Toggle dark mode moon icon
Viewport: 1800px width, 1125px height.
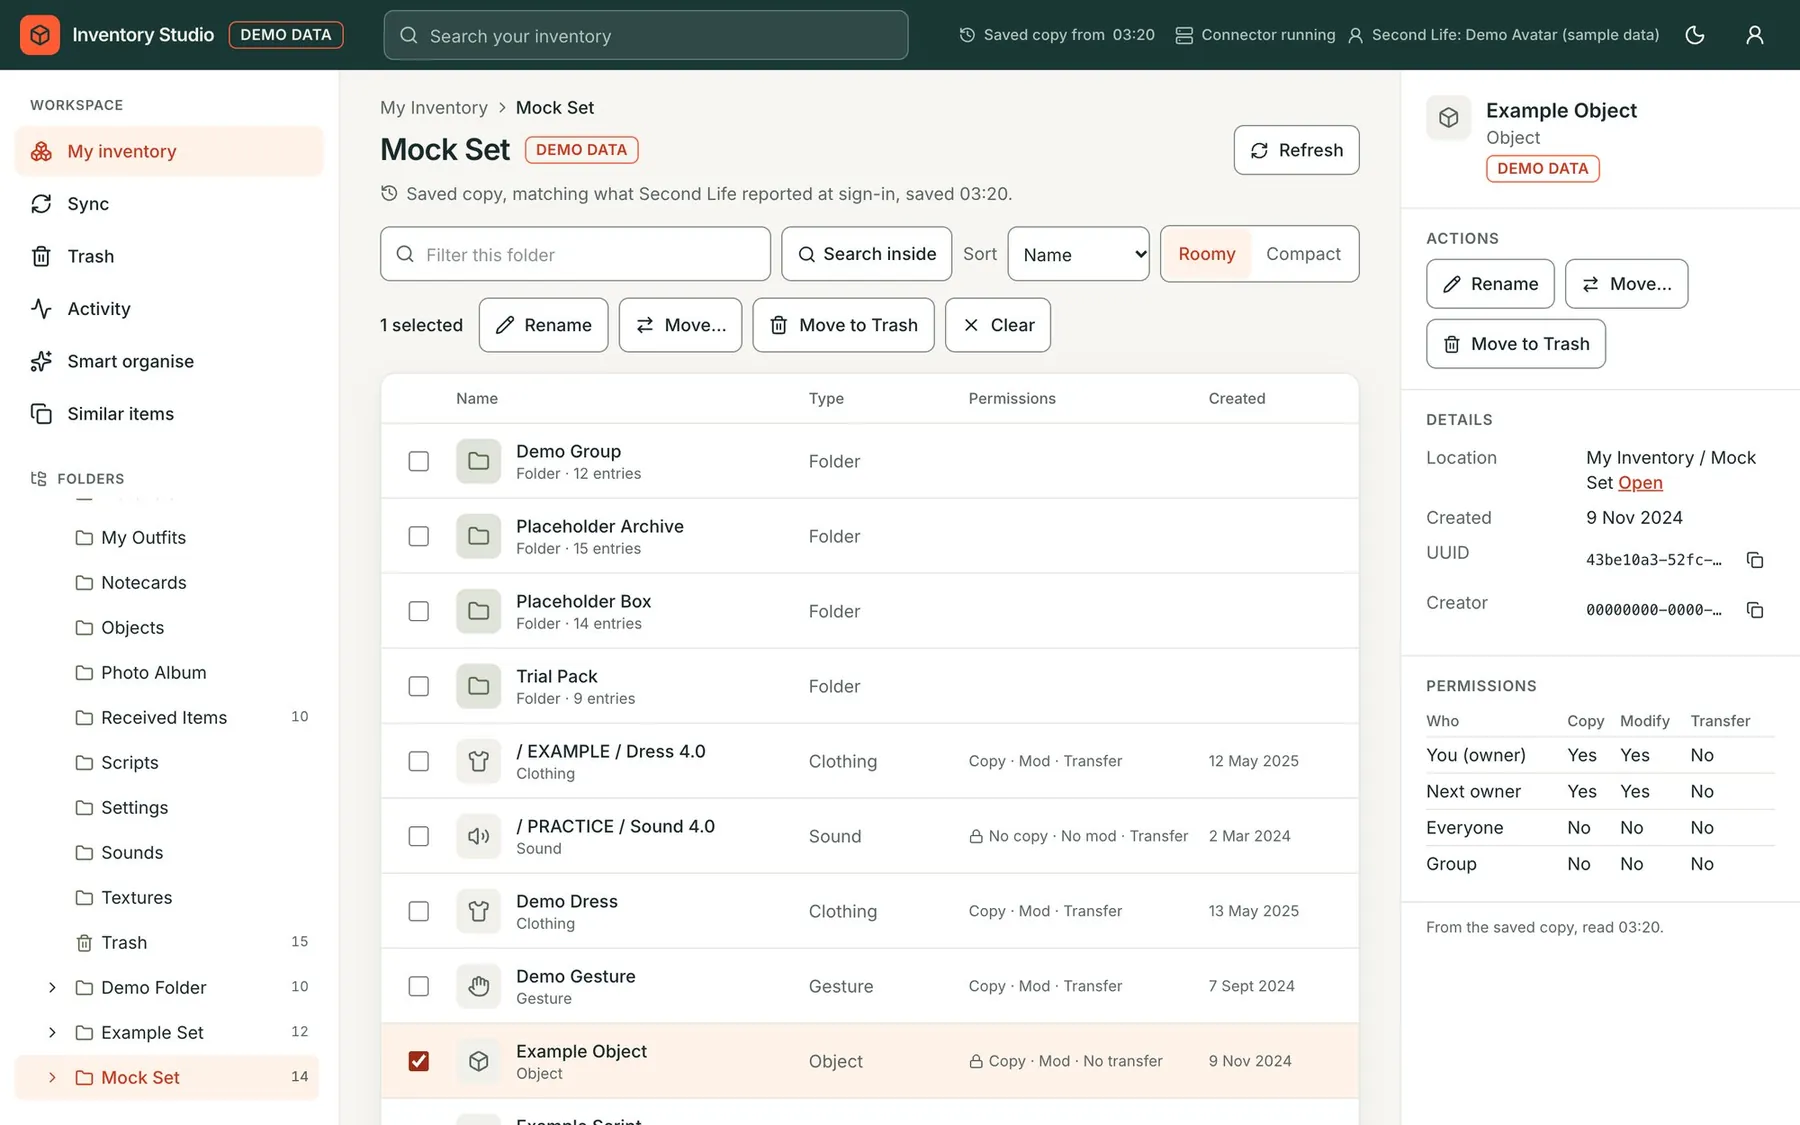pos(1695,35)
